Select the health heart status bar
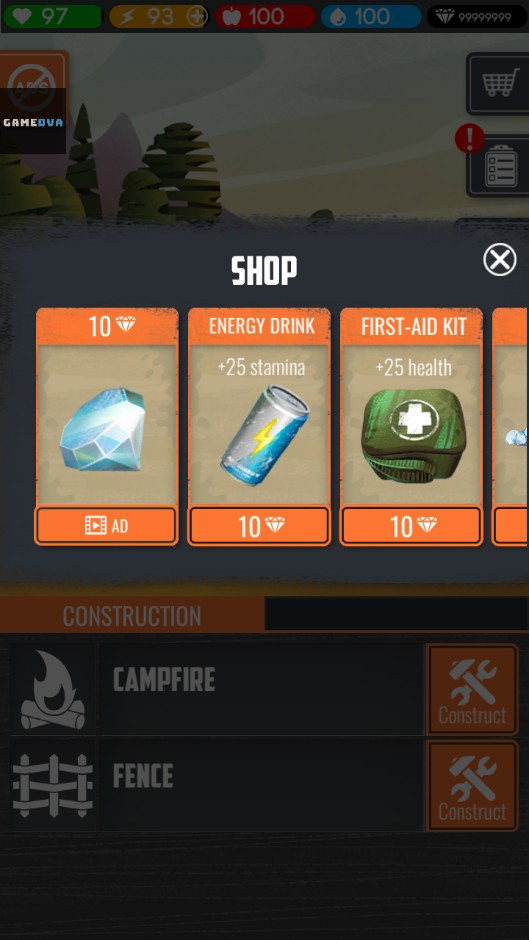Image resolution: width=529 pixels, height=940 pixels. [x=53, y=17]
